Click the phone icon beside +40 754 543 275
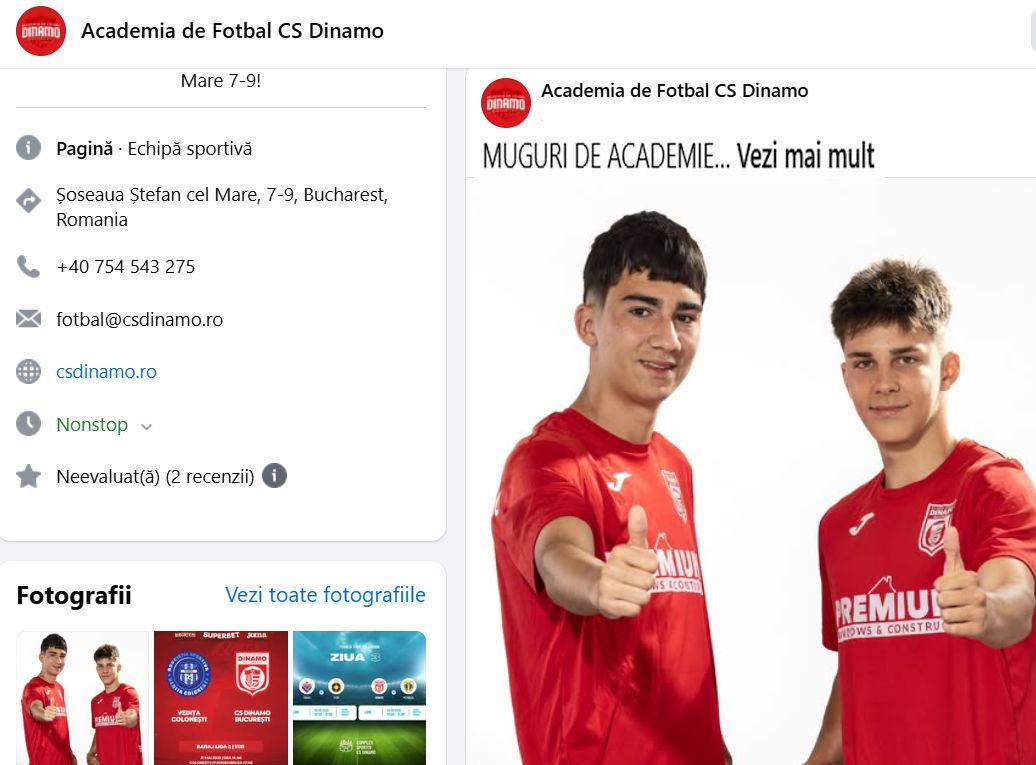1036x765 pixels. tap(28, 266)
